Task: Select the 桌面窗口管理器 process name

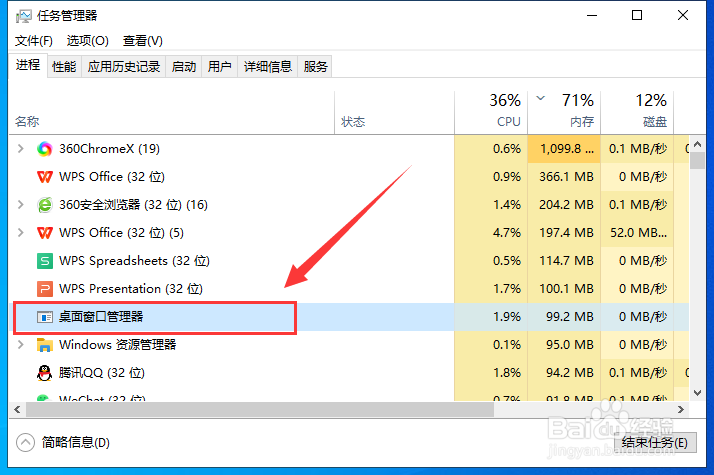Action: 101,317
